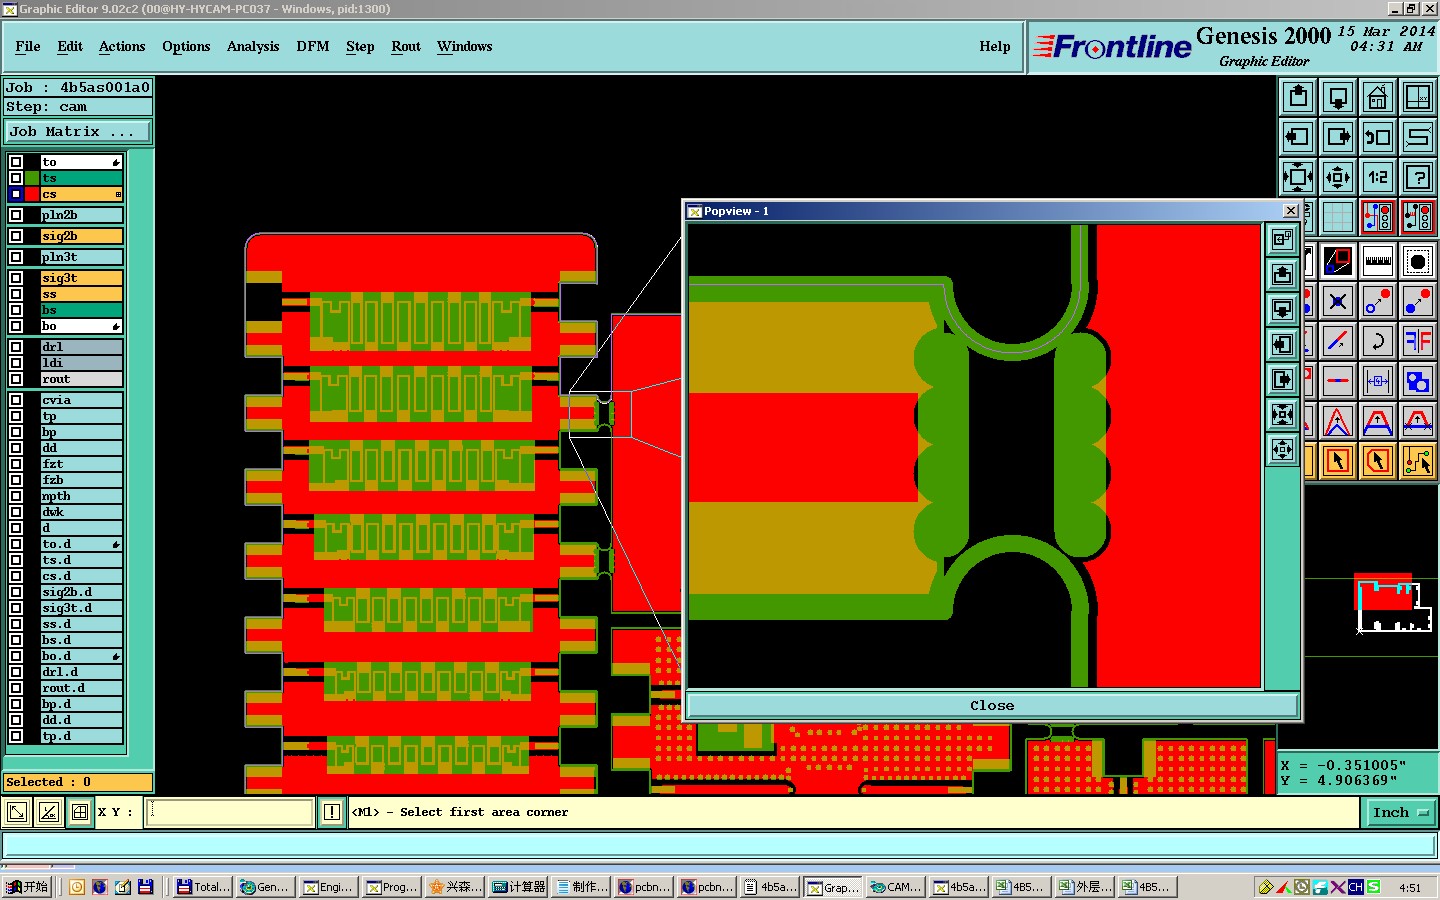Toggle checkbox for layer 'pln3t'
Screen dimensions: 1440x900
click(16, 257)
